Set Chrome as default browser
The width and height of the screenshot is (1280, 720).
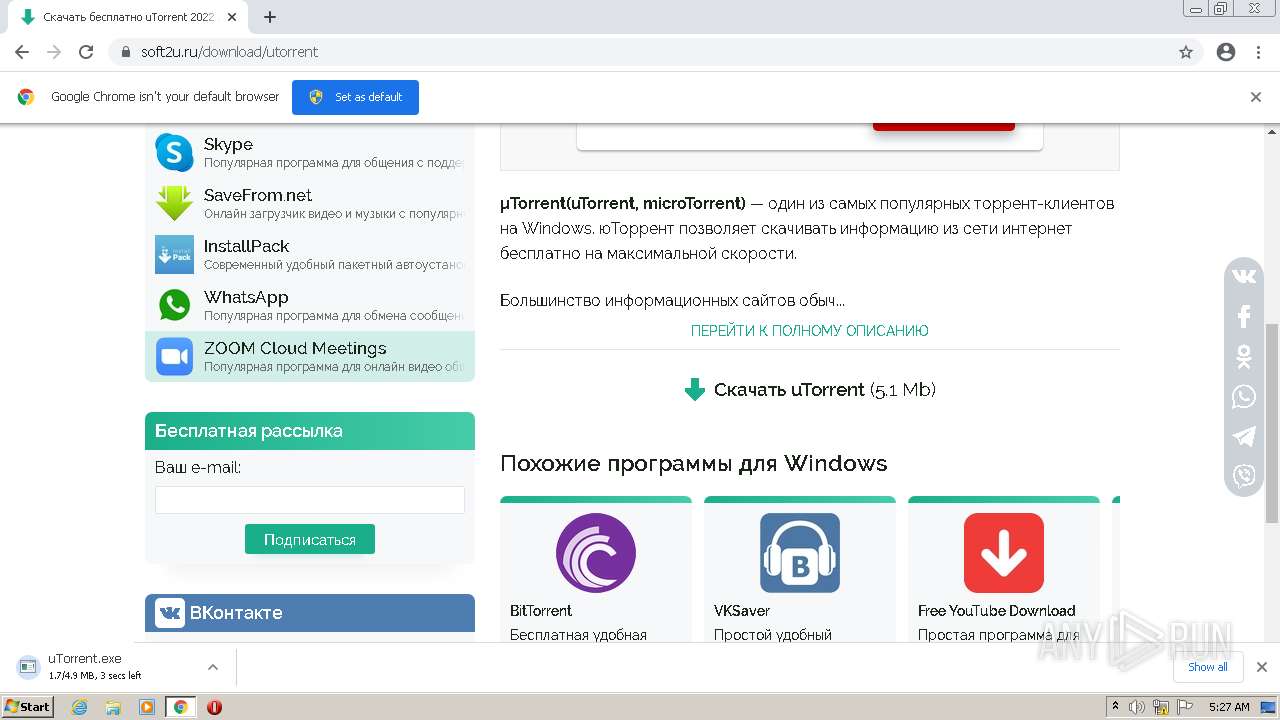click(355, 97)
